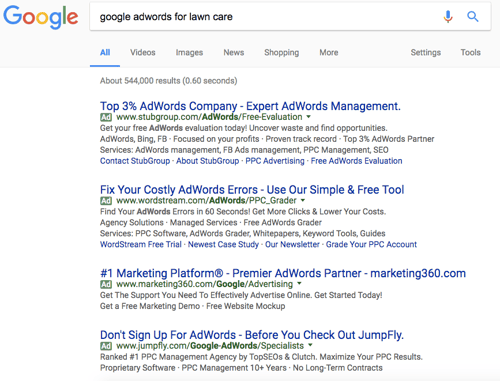Open the 'Top 3% AdWords Company' ad headline
The image size is (500, 381).
(x=250, y=106)
